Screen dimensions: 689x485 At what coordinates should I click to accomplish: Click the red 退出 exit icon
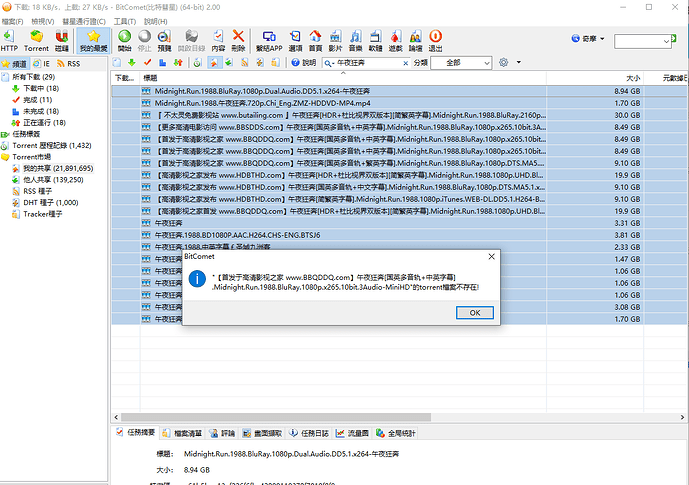(435, 40)
